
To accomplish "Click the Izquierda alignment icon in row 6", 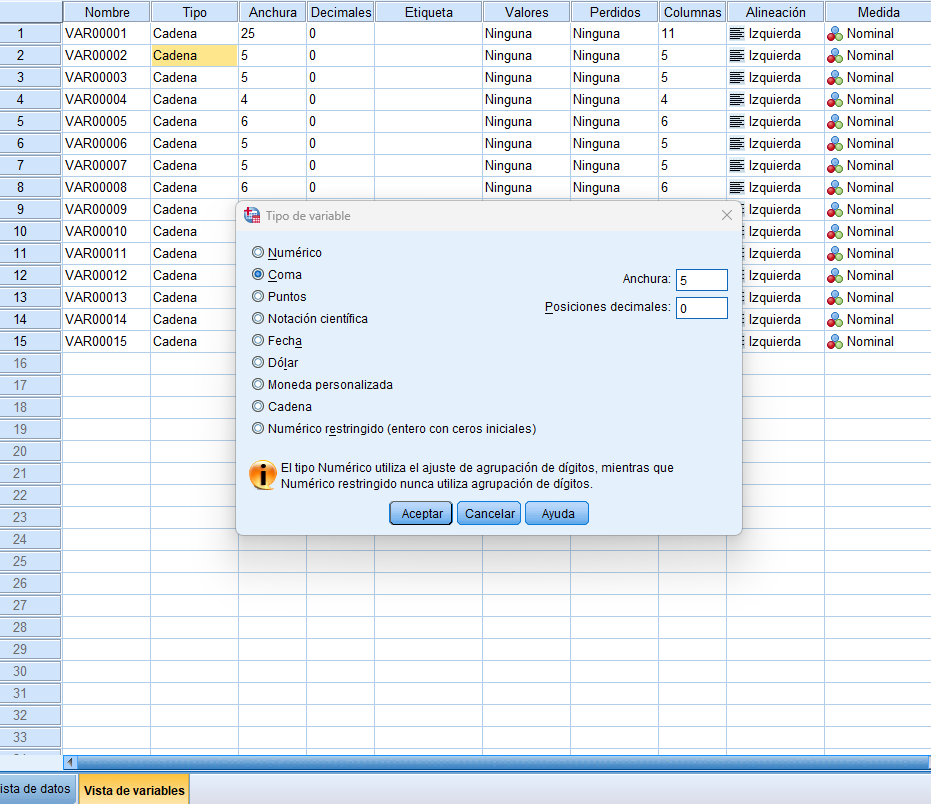I will coord(737,144).
